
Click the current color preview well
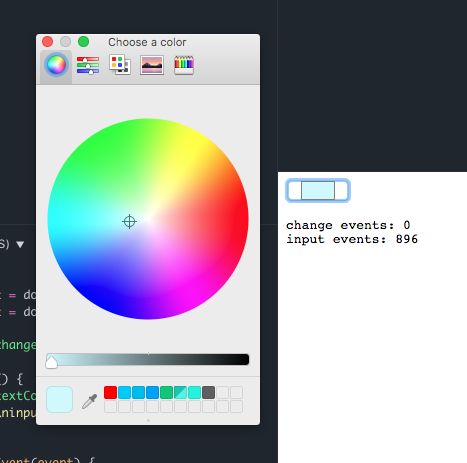pyautogui.click(x=59, y=399)
